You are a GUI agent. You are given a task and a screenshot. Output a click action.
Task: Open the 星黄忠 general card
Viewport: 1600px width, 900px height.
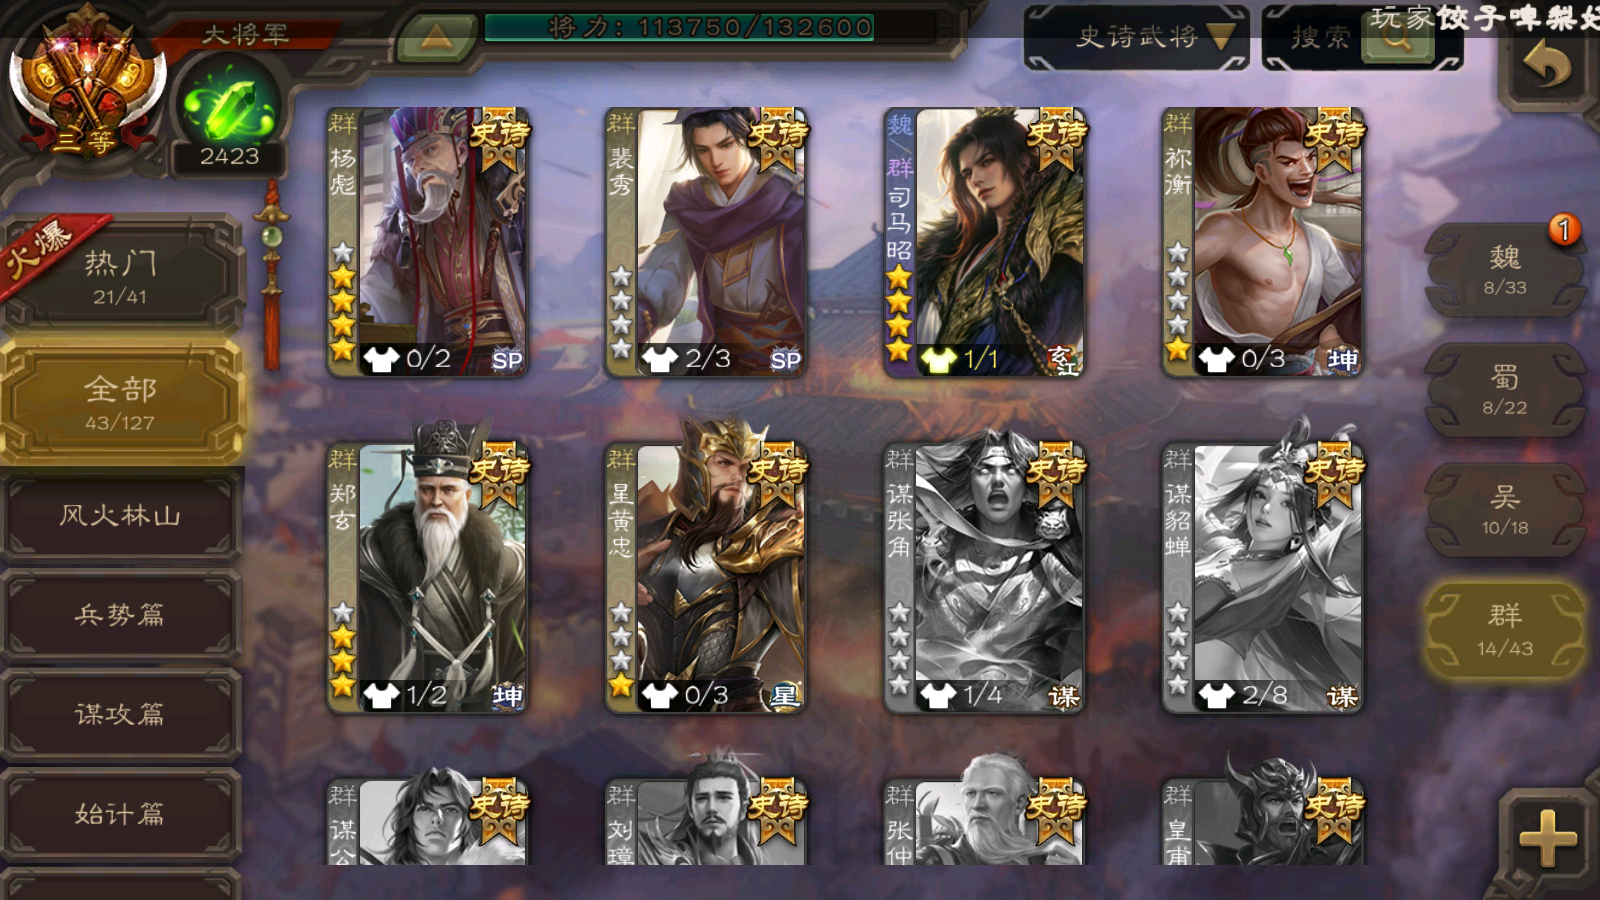(x=705, y=578)
